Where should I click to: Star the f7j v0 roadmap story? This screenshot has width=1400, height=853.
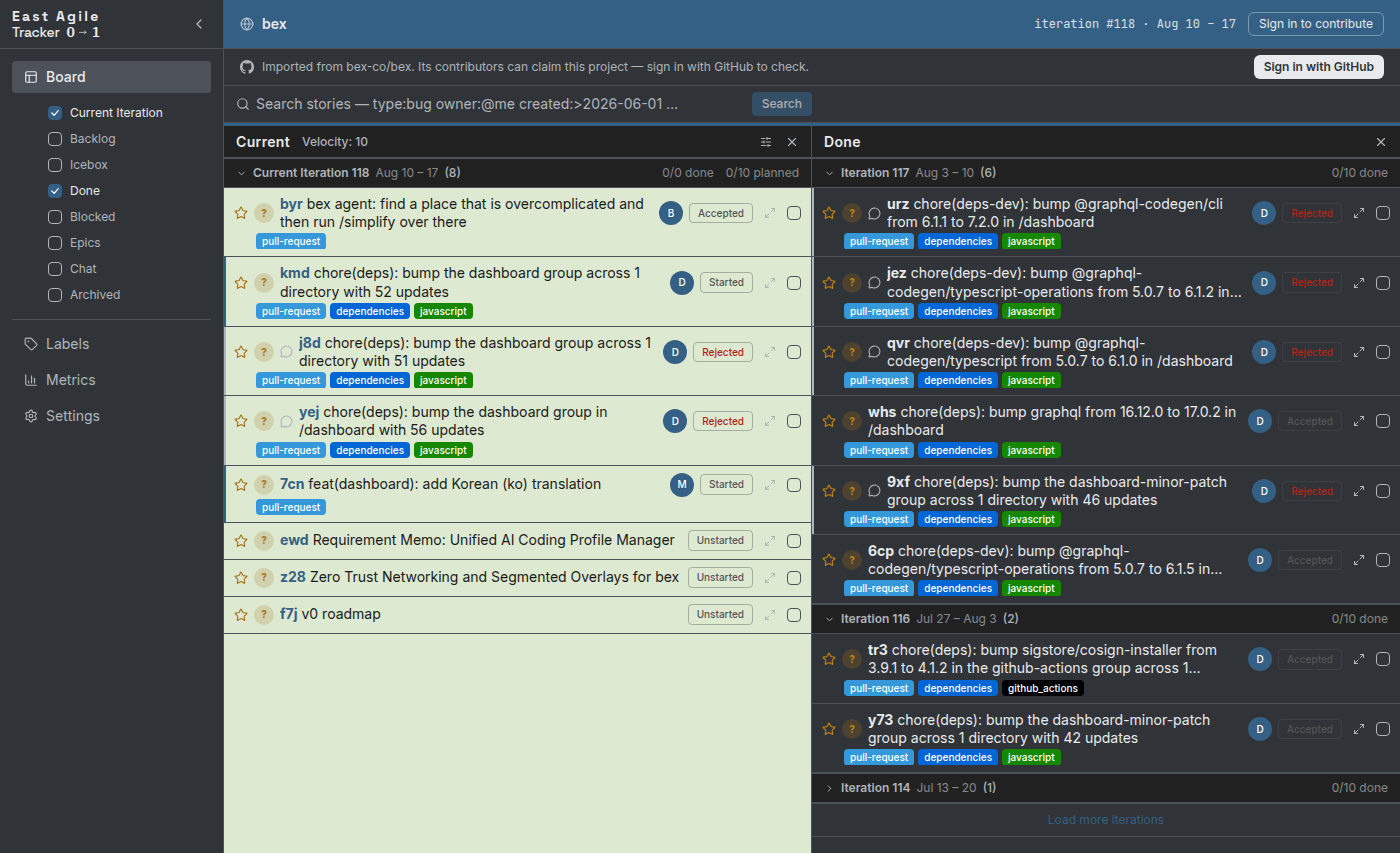(241, 615)
